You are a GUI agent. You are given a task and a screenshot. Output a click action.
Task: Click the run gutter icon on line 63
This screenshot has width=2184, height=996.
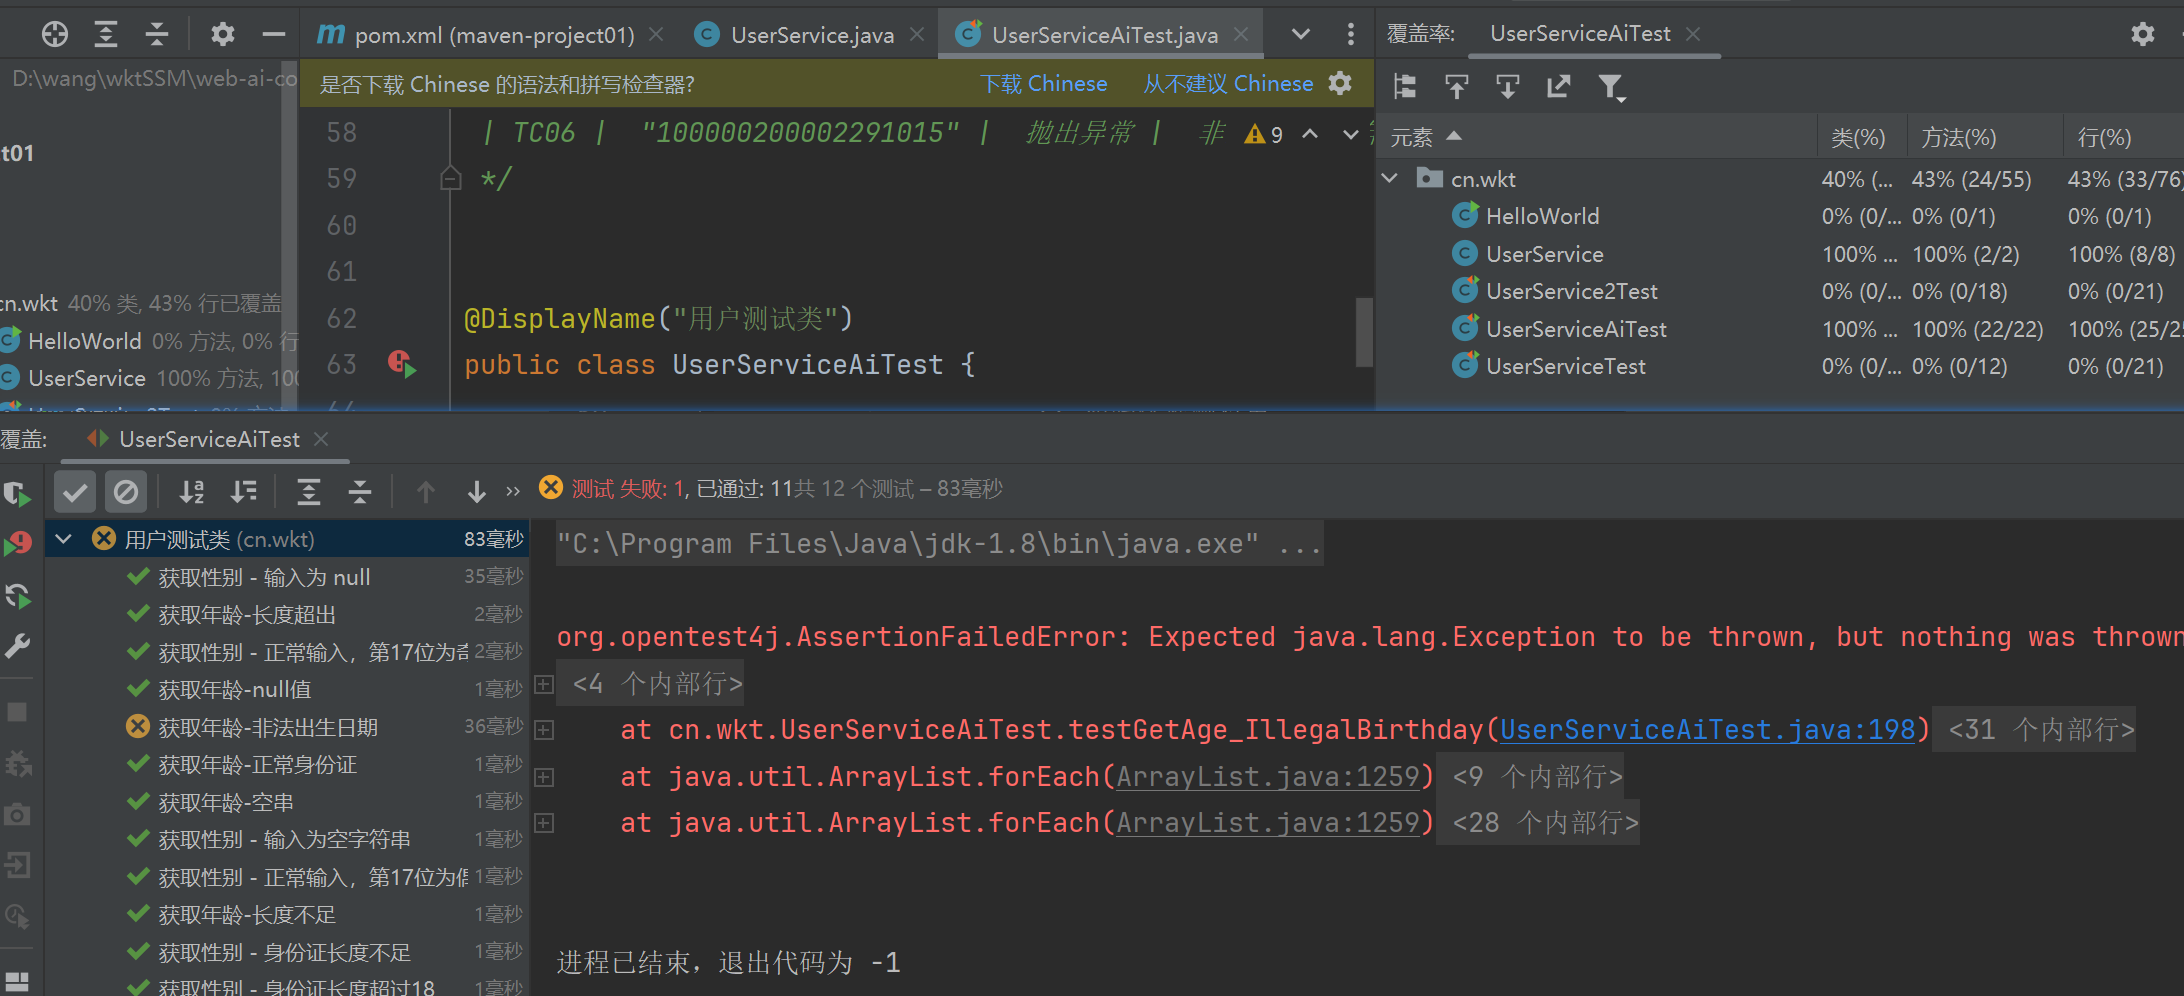coord(401,364)
